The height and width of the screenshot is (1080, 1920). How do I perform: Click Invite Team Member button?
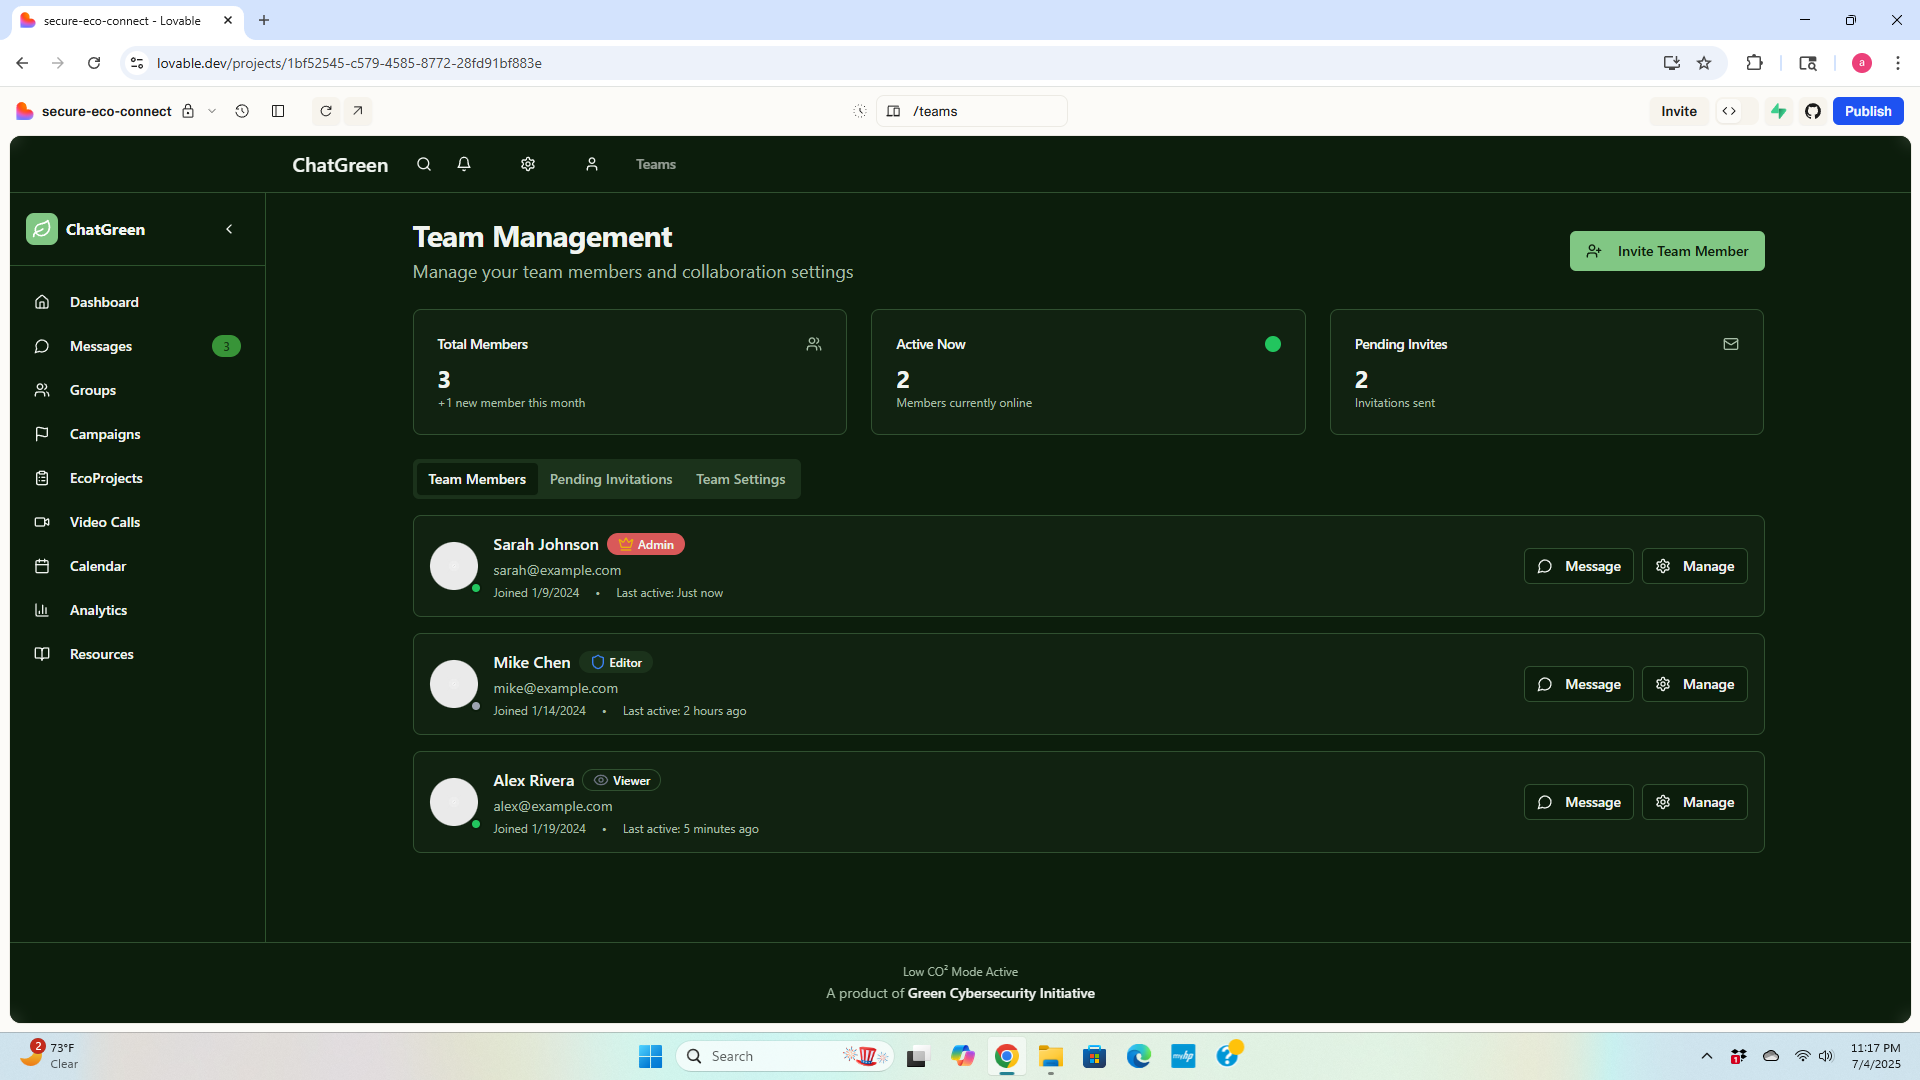[x=1666, y=251]
